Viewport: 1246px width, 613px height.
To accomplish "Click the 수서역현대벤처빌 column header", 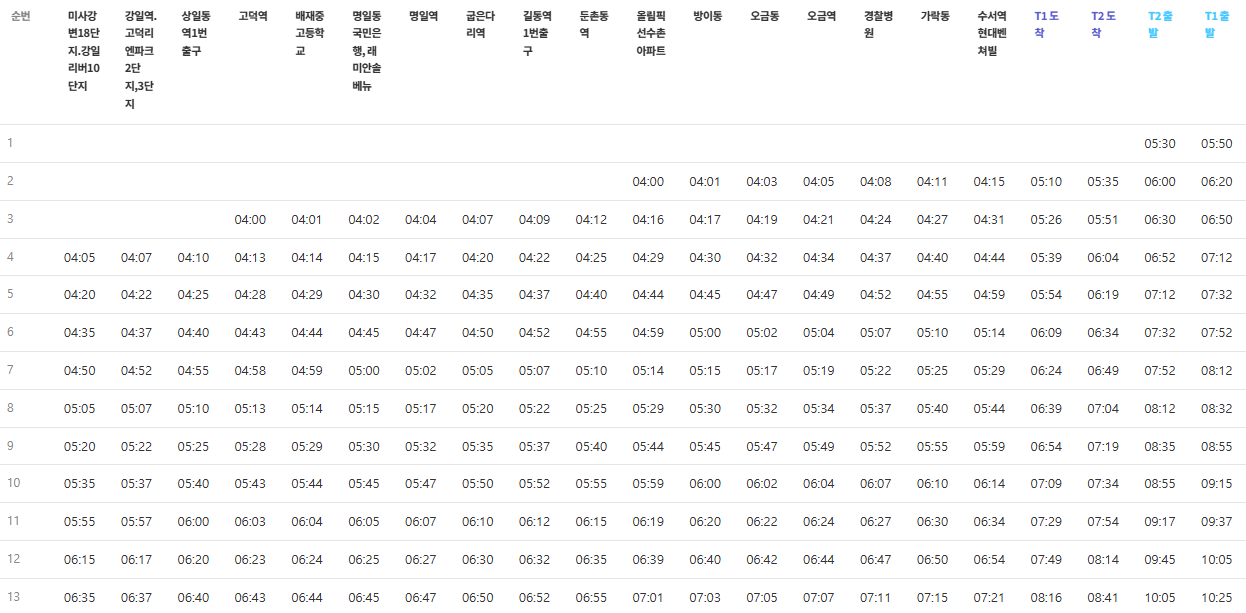I will pyautogui.click(x=988, y=25).
